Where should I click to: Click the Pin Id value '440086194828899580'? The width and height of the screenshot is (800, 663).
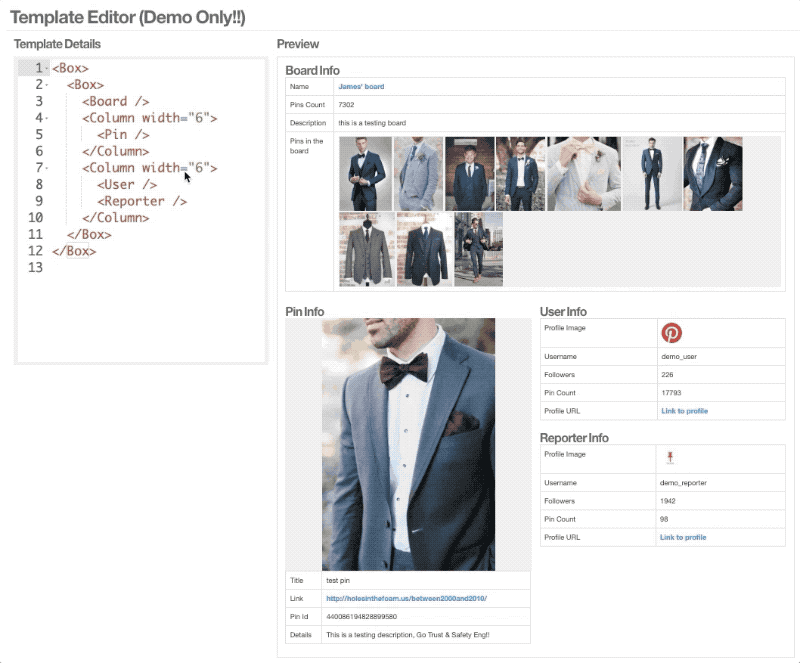[361, 617]
